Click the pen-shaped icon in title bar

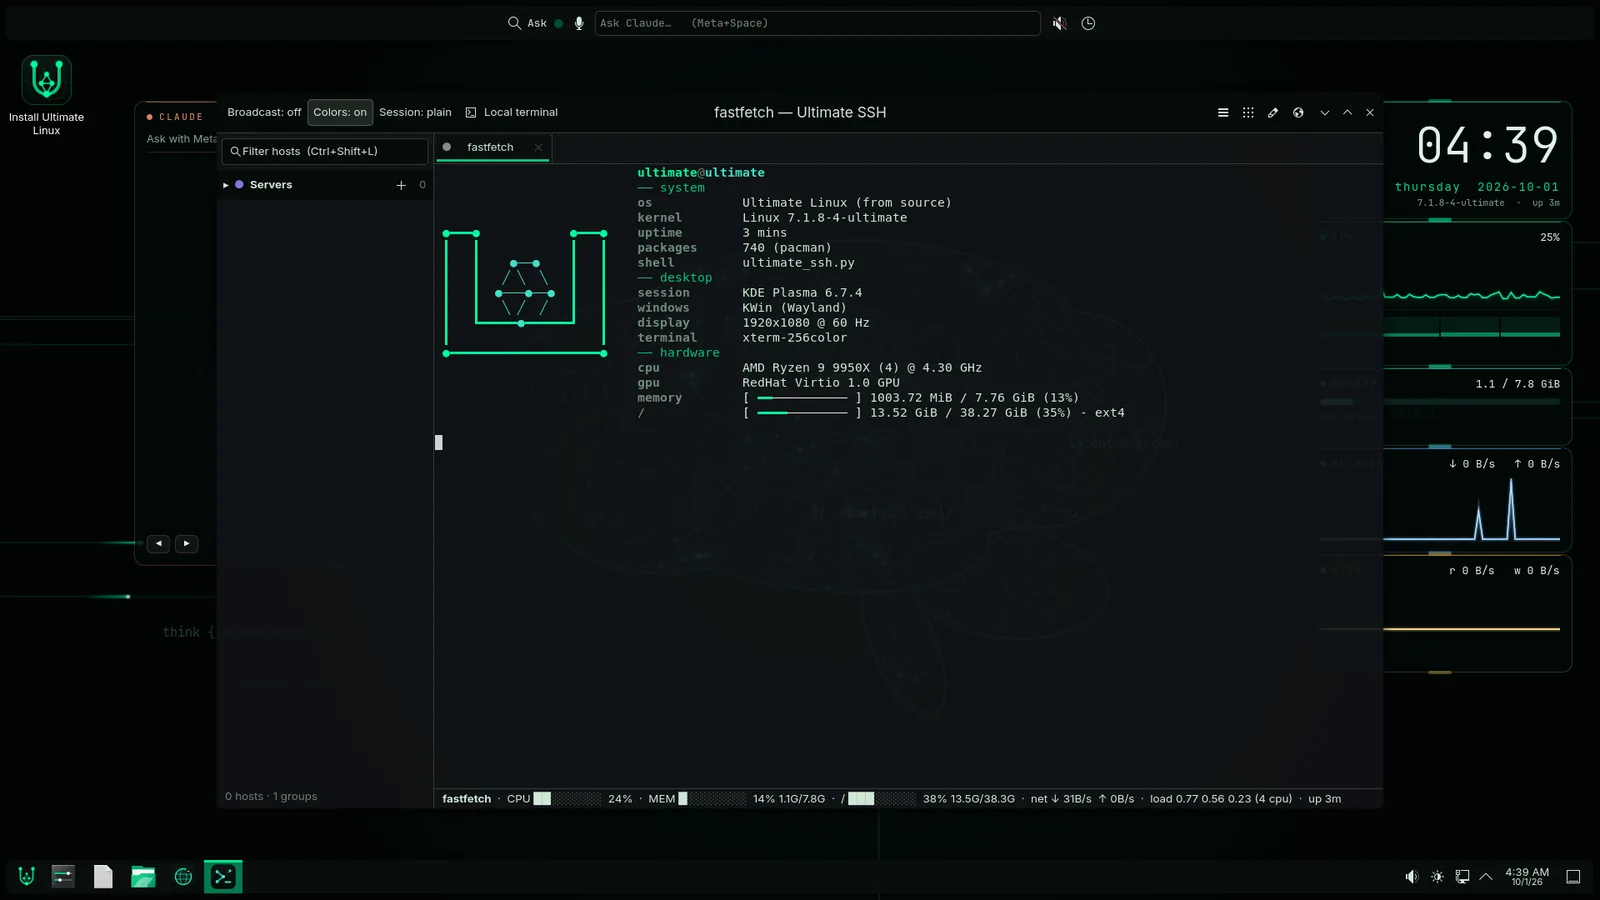[x=1273, y=113]
